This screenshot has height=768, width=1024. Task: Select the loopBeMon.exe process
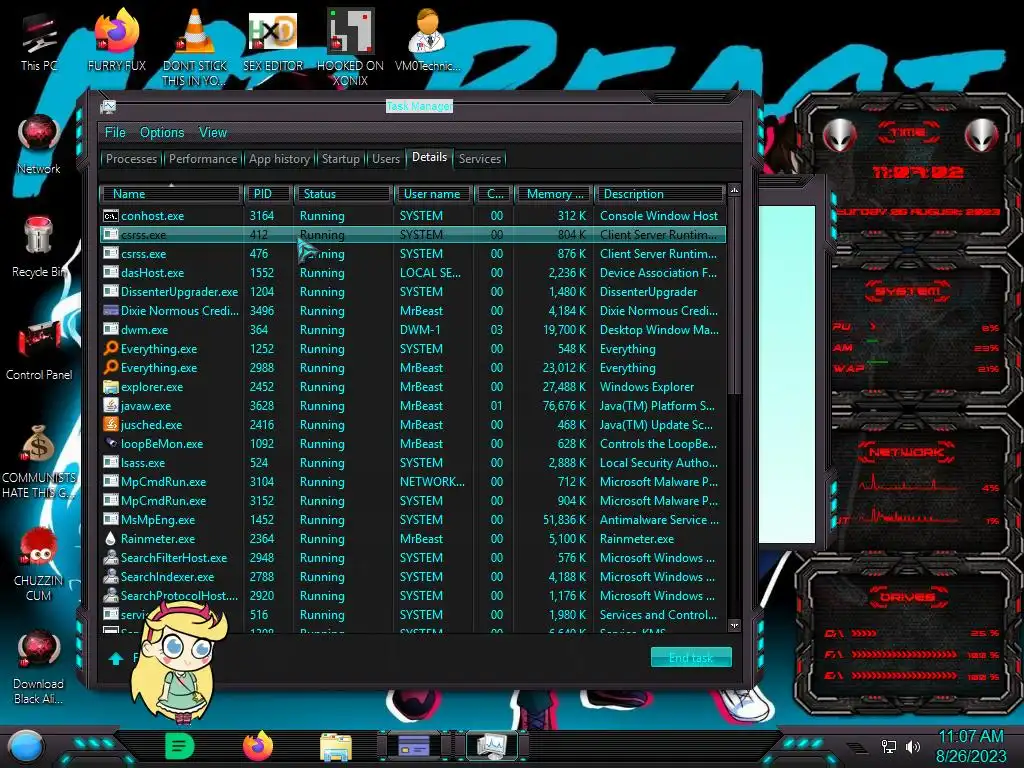(x=413, y=444)
